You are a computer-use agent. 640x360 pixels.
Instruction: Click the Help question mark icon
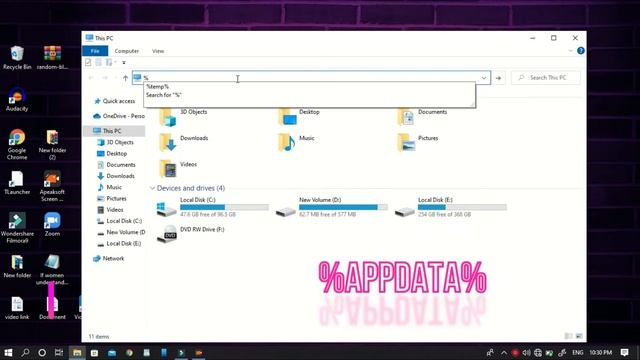580,51
